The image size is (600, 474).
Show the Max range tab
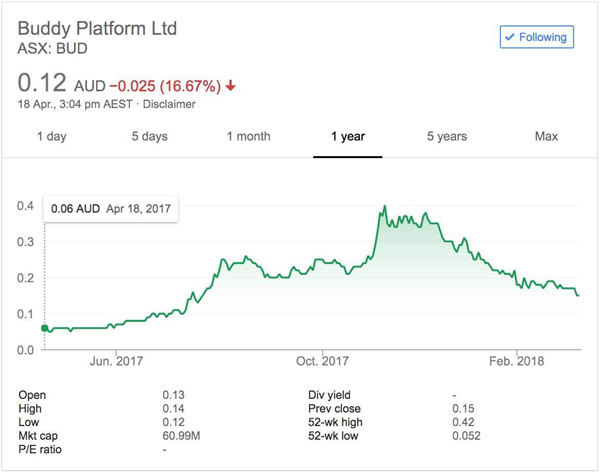pos(546,136)
